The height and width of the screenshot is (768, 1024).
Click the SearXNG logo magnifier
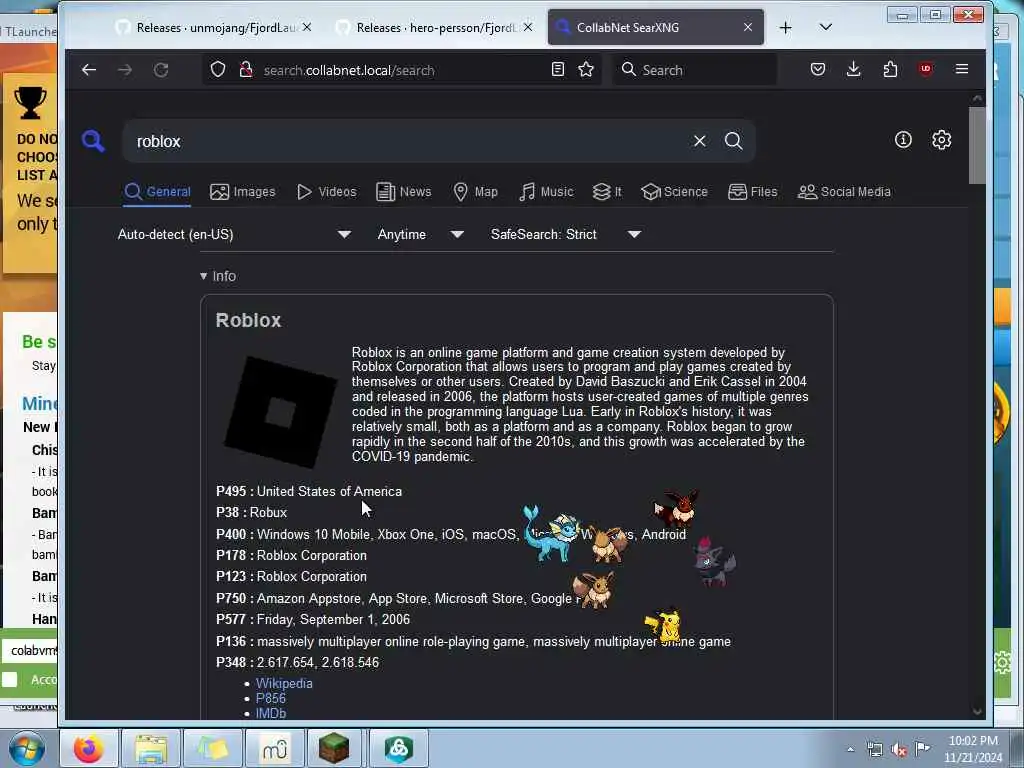pyautogui.click(x=93, y=140)
